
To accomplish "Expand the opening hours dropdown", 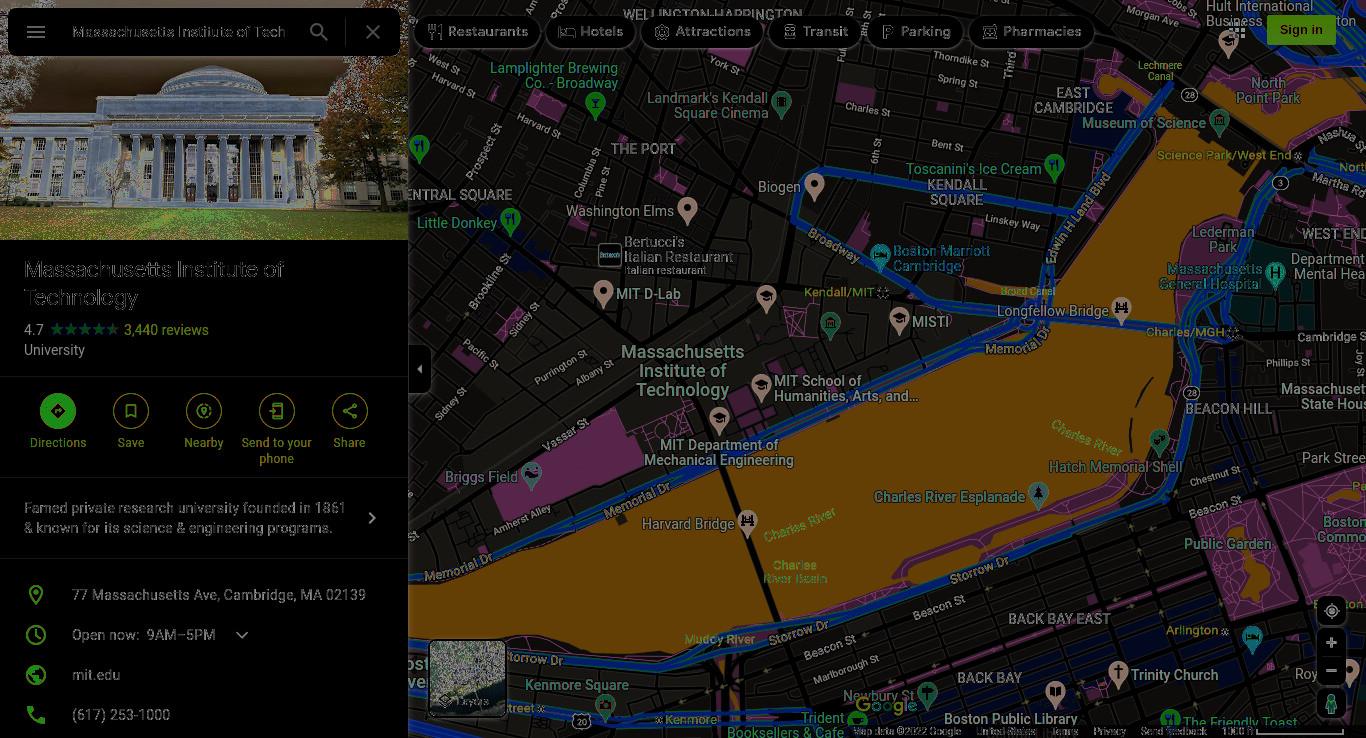I will (x=242, y=635).
